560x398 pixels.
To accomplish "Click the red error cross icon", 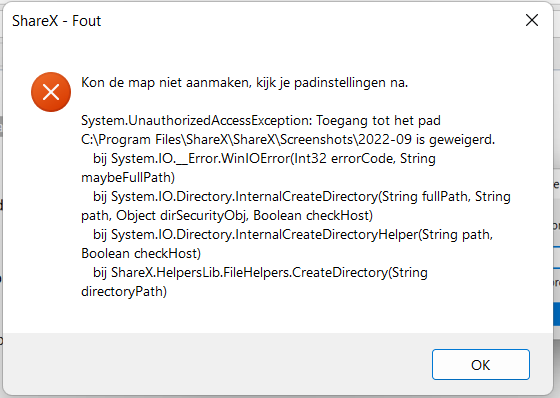I will point(51,92).
